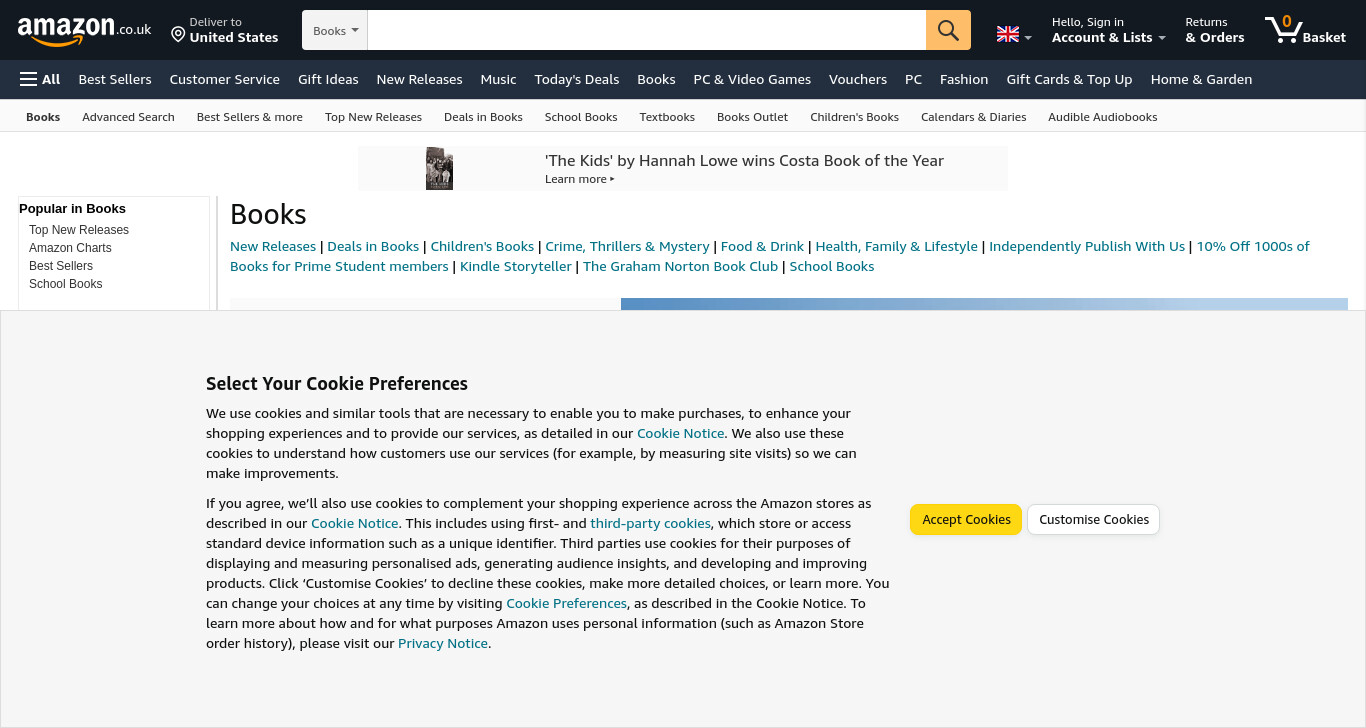Click the UK flag language selector
The image size is (1366, 728).
point(1014,34)
